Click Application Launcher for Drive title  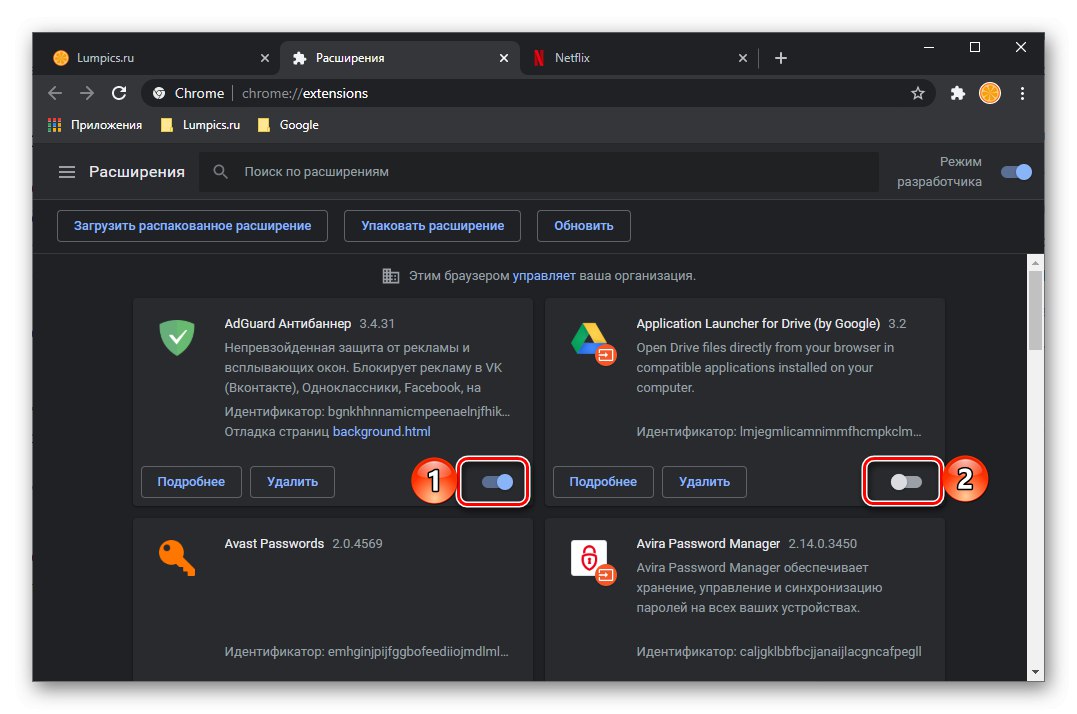[x=758, y=323]
